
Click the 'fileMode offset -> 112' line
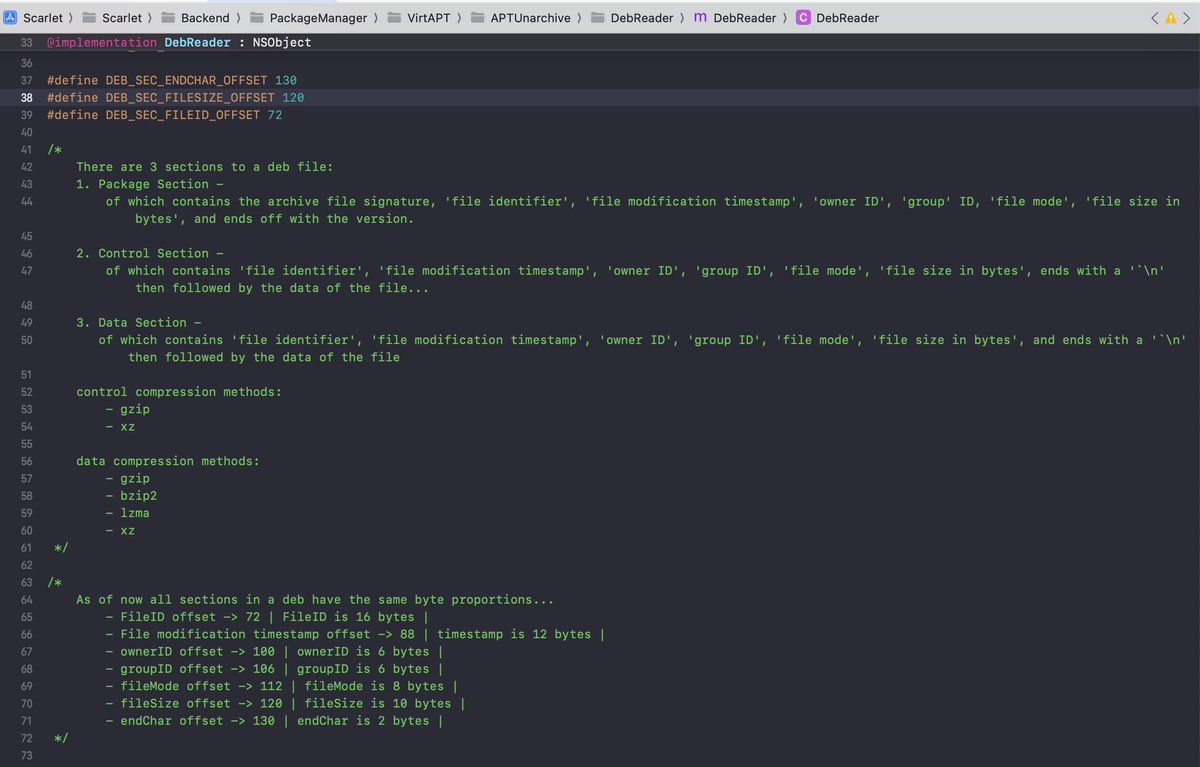point(282,686)
